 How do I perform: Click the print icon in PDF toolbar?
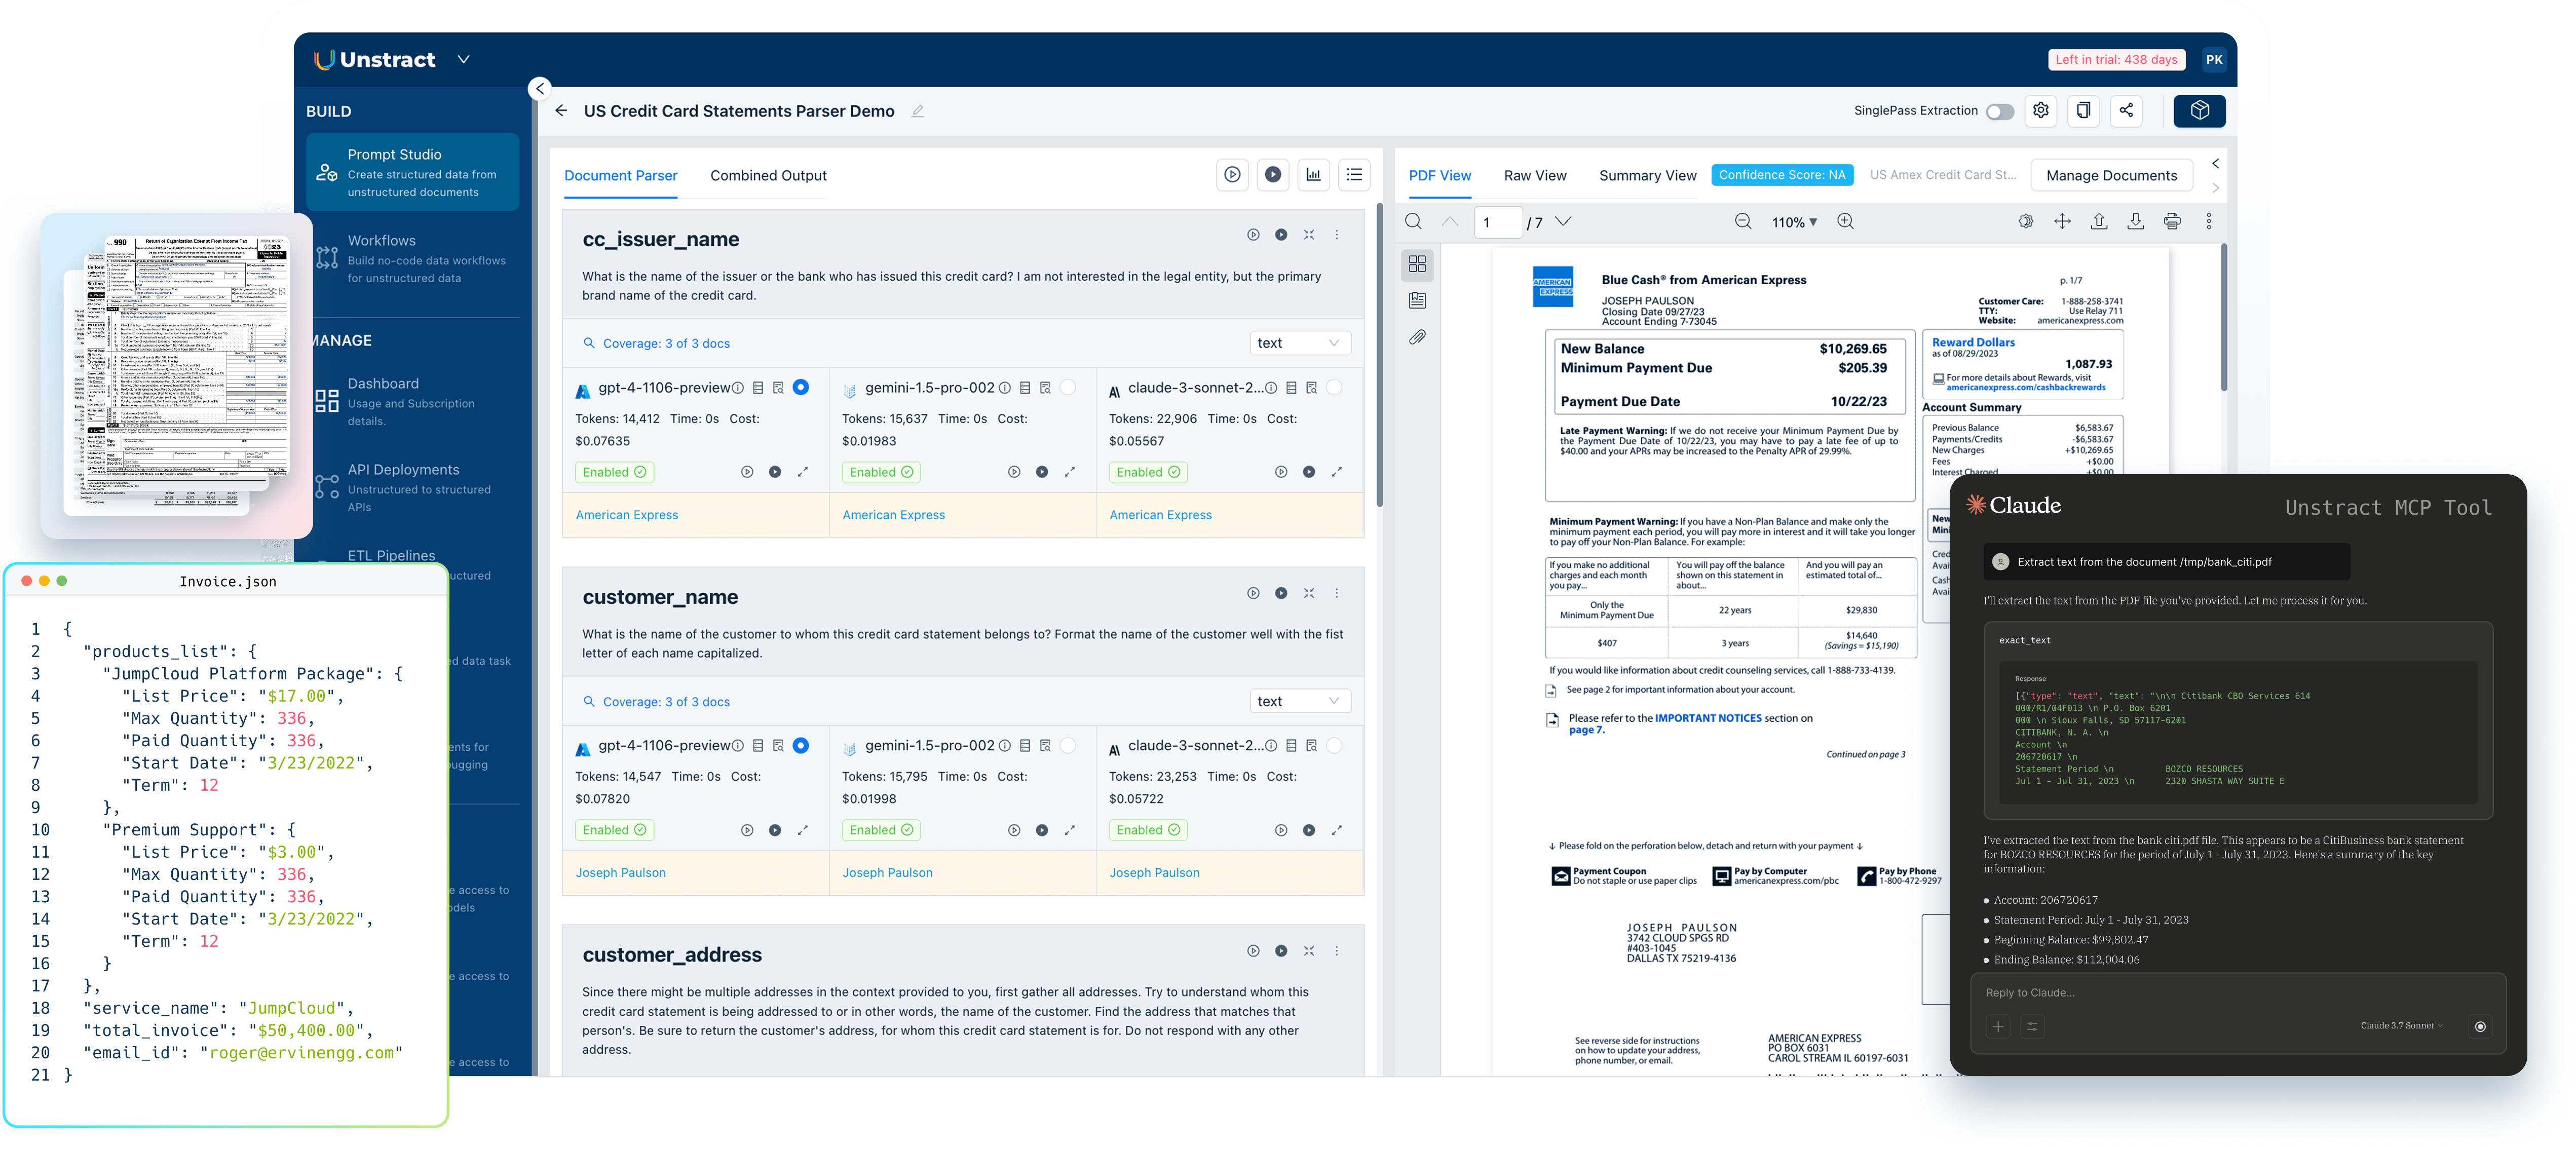coord(2172,222)
